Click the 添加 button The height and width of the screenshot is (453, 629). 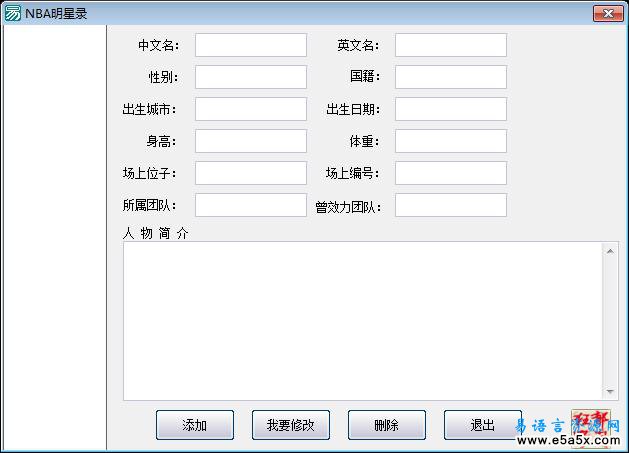195,425
